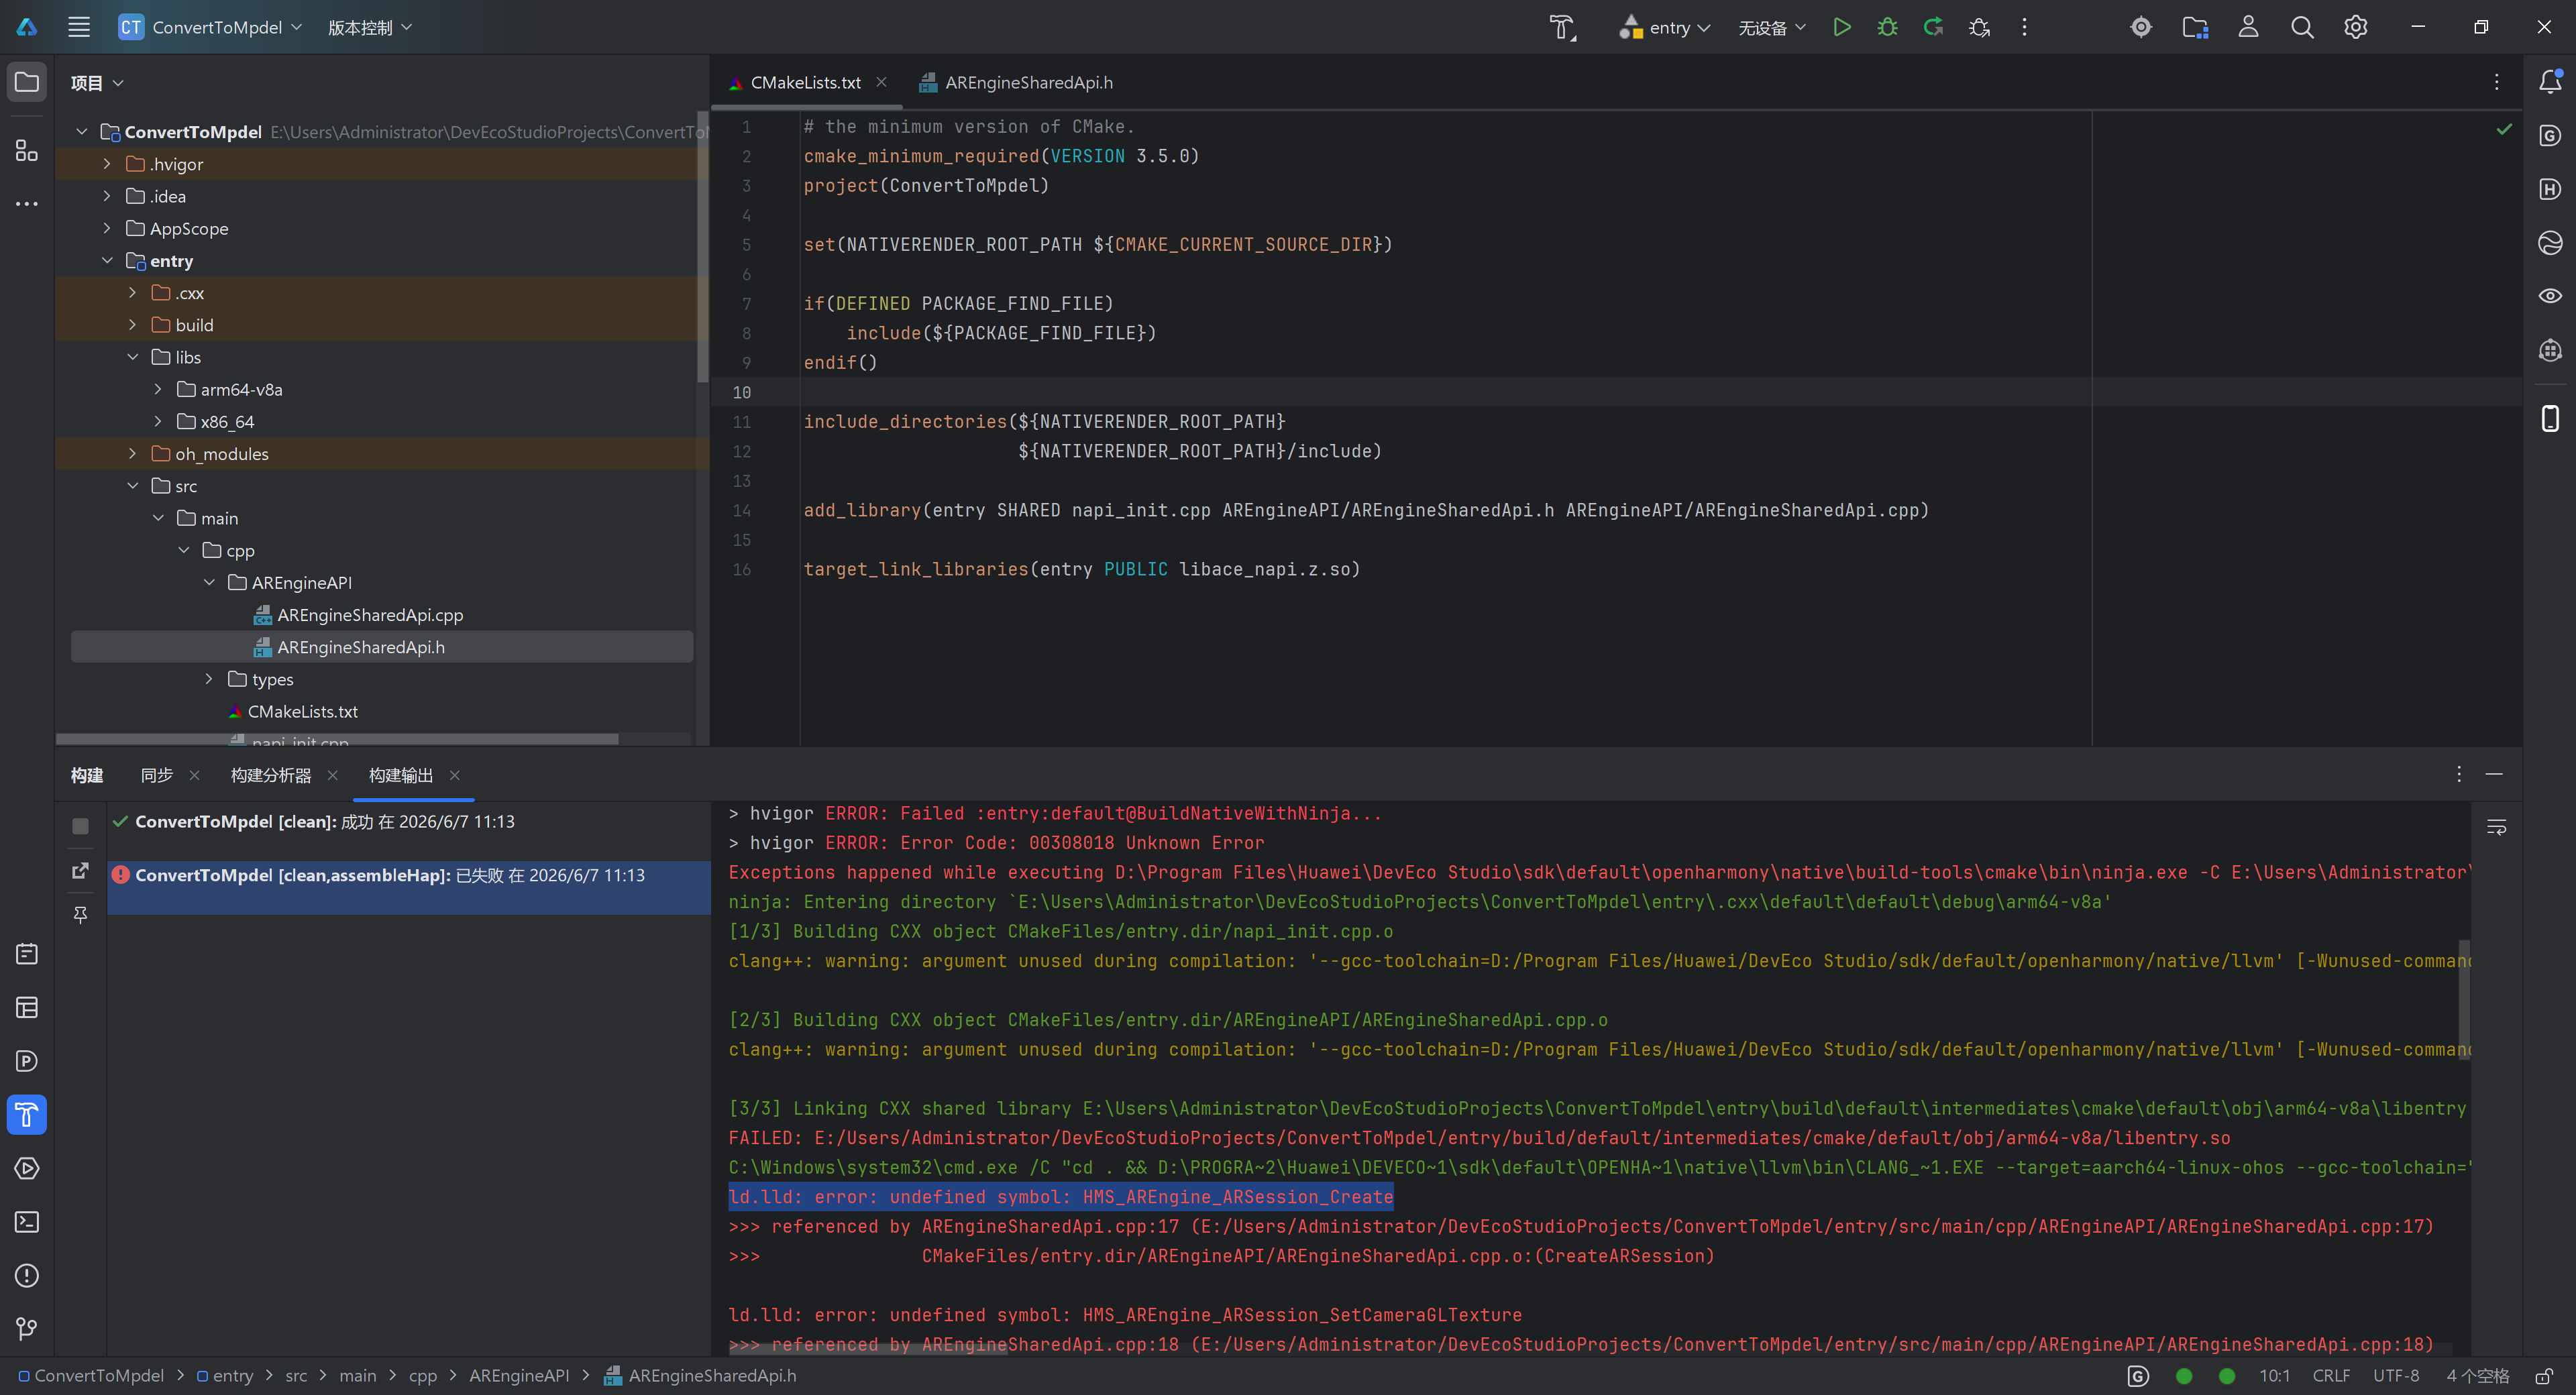Open the main hamburger menu
The width and height of the screenshot is (2576, 1395).
tap(79, 27)
